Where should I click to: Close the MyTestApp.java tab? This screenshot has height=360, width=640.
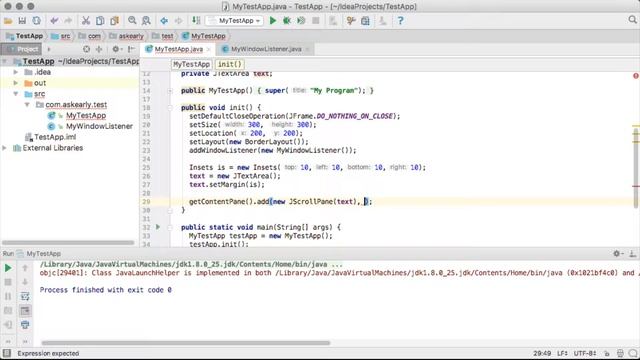[209, 49]
